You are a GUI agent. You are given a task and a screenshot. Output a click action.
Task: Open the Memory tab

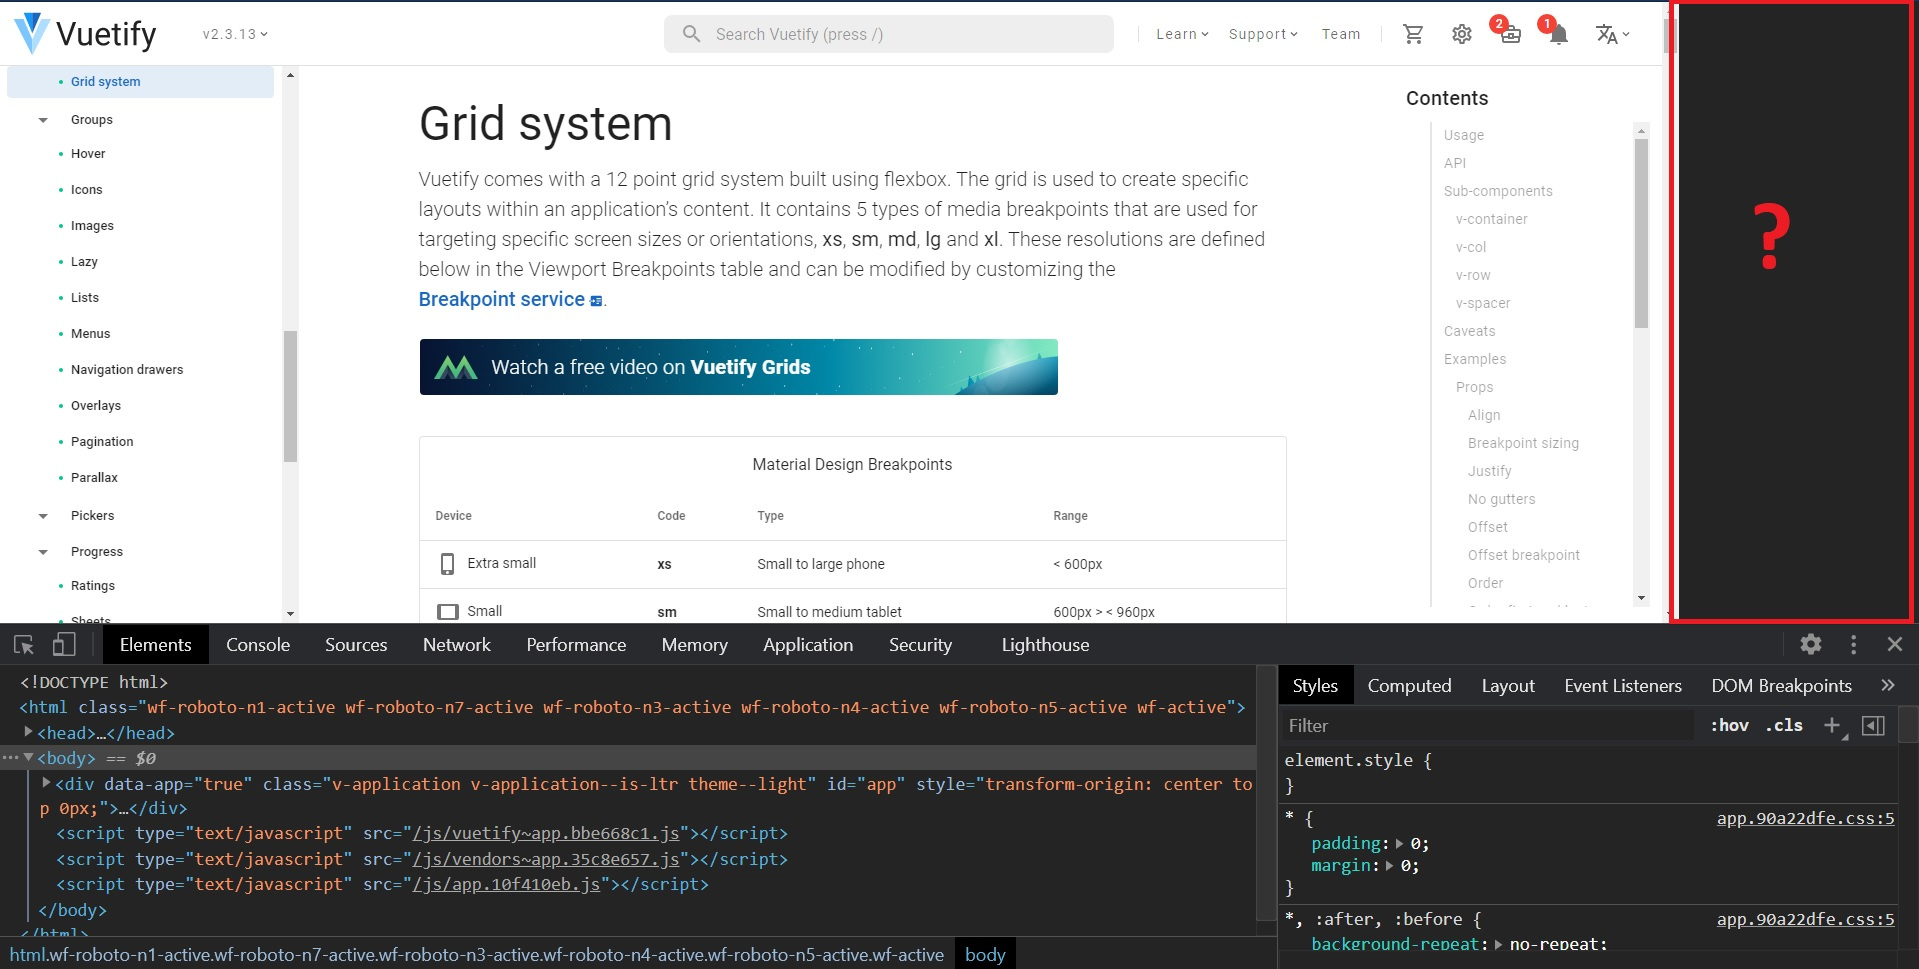tap(694, 645)
